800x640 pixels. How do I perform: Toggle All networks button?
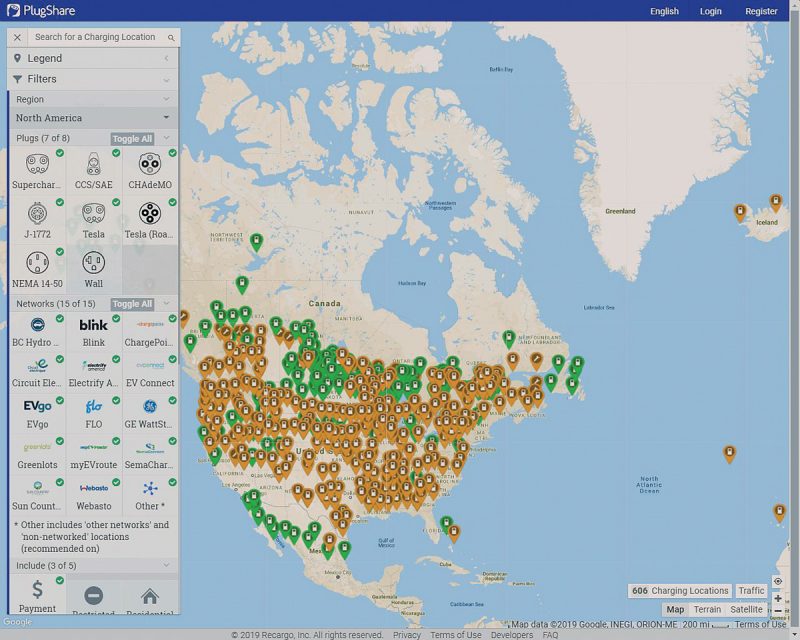[132, 304]
